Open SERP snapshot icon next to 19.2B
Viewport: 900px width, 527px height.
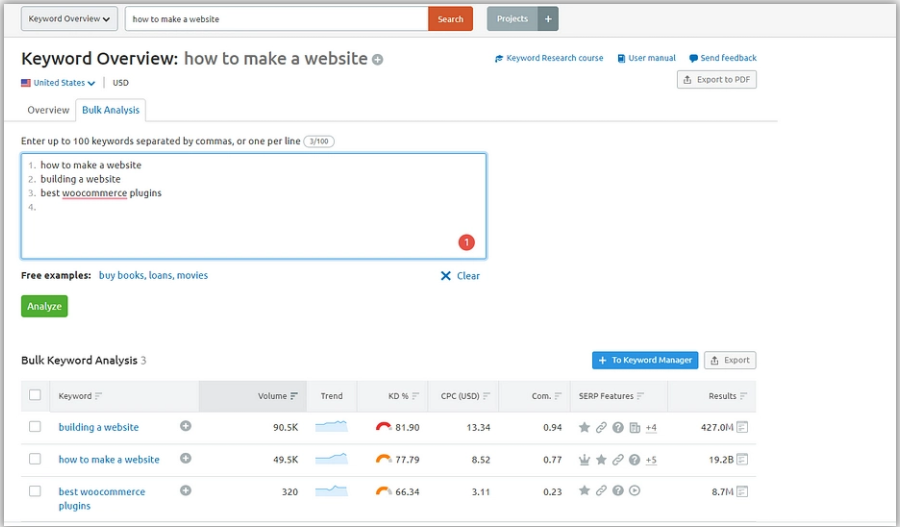coord(742,459)
